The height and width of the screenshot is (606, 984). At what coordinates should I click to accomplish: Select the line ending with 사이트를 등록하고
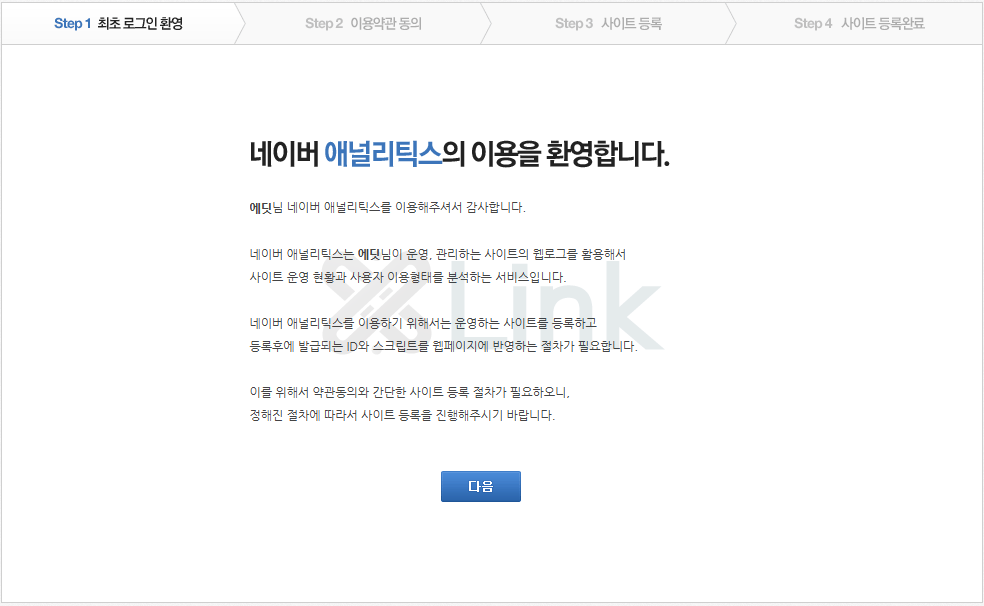point(423,323)
